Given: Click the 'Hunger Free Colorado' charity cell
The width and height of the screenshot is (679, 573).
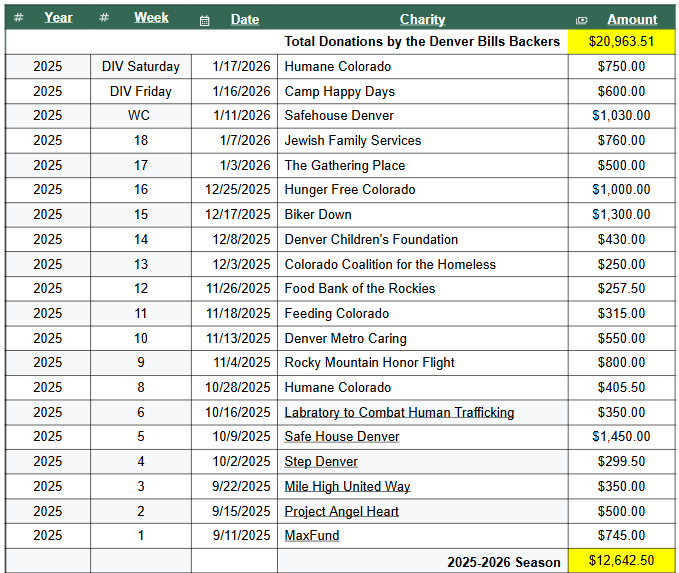Looking at the screenshot, I should [x=423, y=190].
